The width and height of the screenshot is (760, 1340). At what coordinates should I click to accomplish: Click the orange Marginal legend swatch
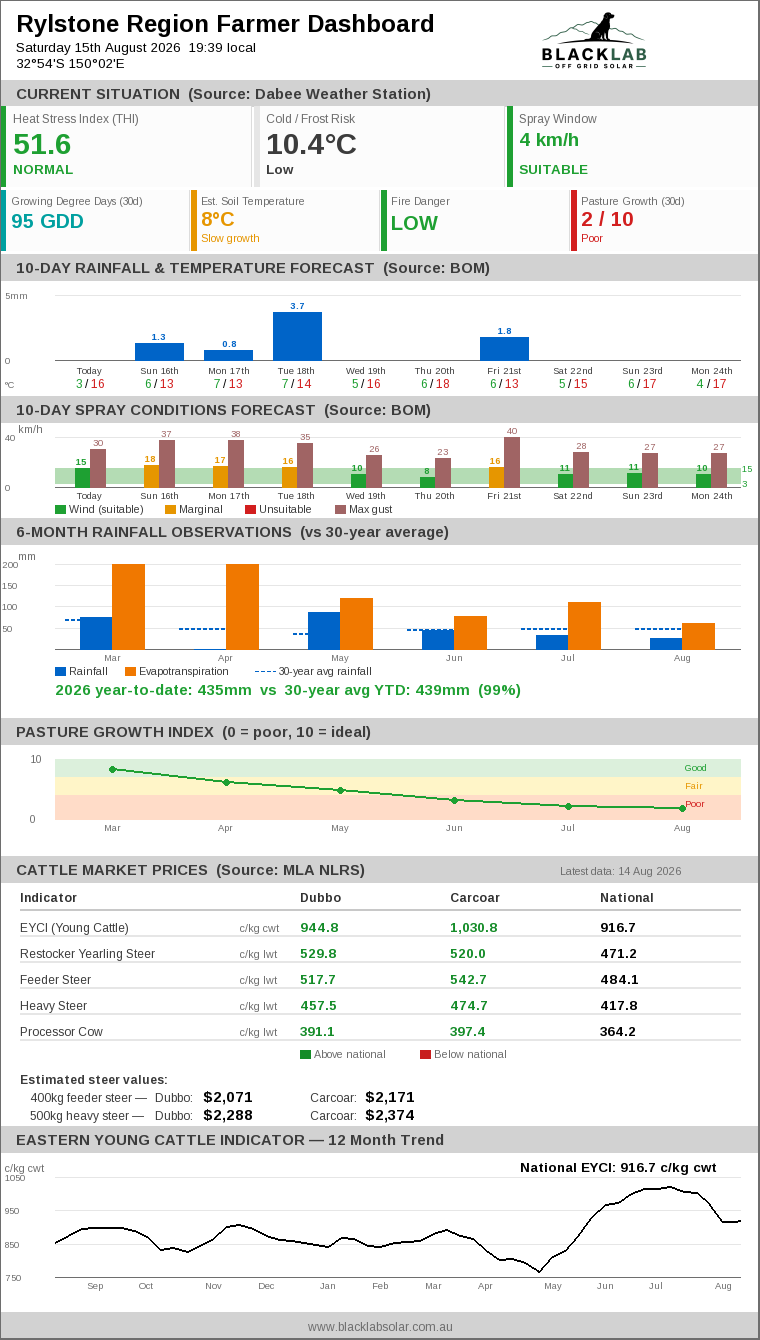click(170, 510)
